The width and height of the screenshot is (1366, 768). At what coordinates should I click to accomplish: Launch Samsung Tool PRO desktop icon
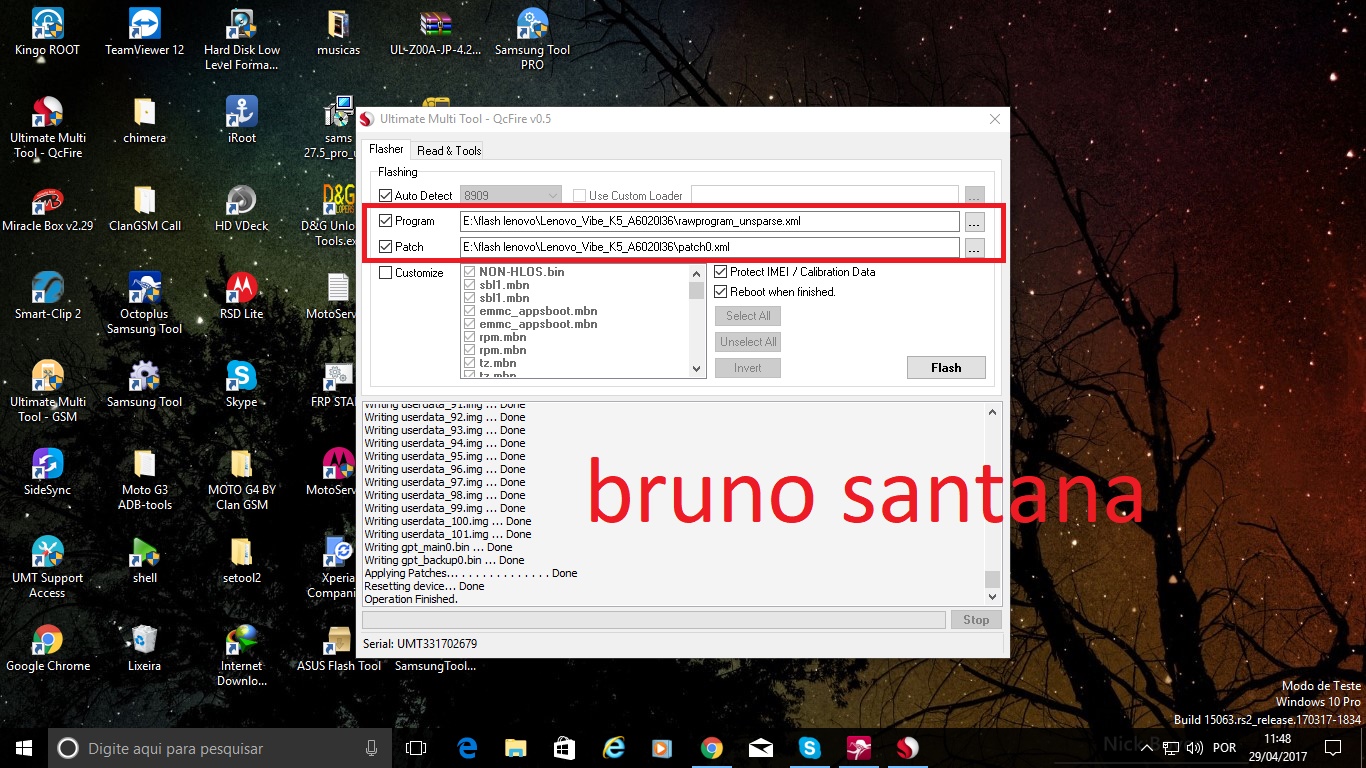[533, 38]
